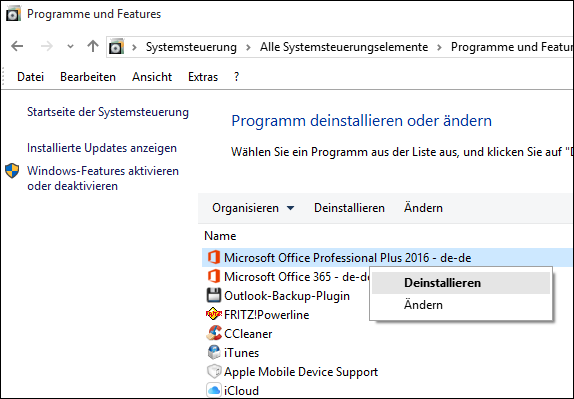
Task: Click the iCloud cloud icon
Action: pos(214,390)
